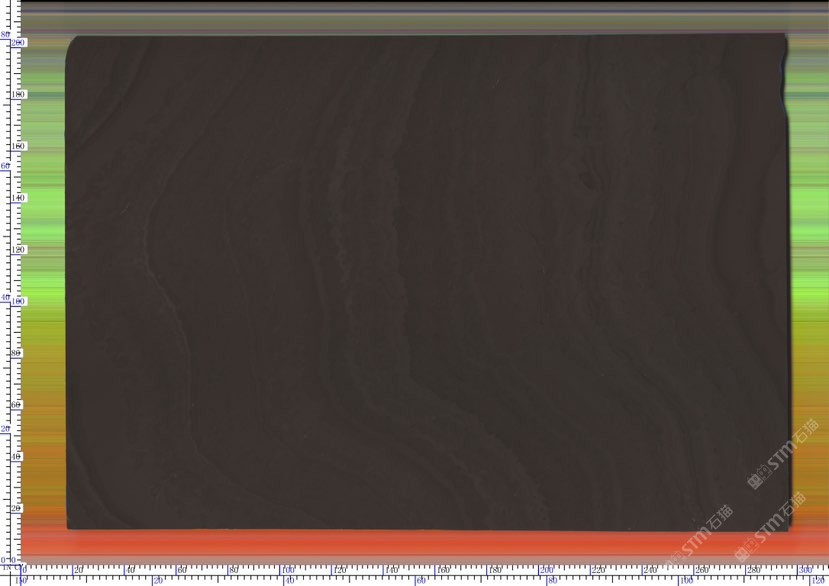The height and width of the screenshot is (586, 829).
Task: Click the STM logo icon of the highest watermark
Action: [x=757, y=481]
